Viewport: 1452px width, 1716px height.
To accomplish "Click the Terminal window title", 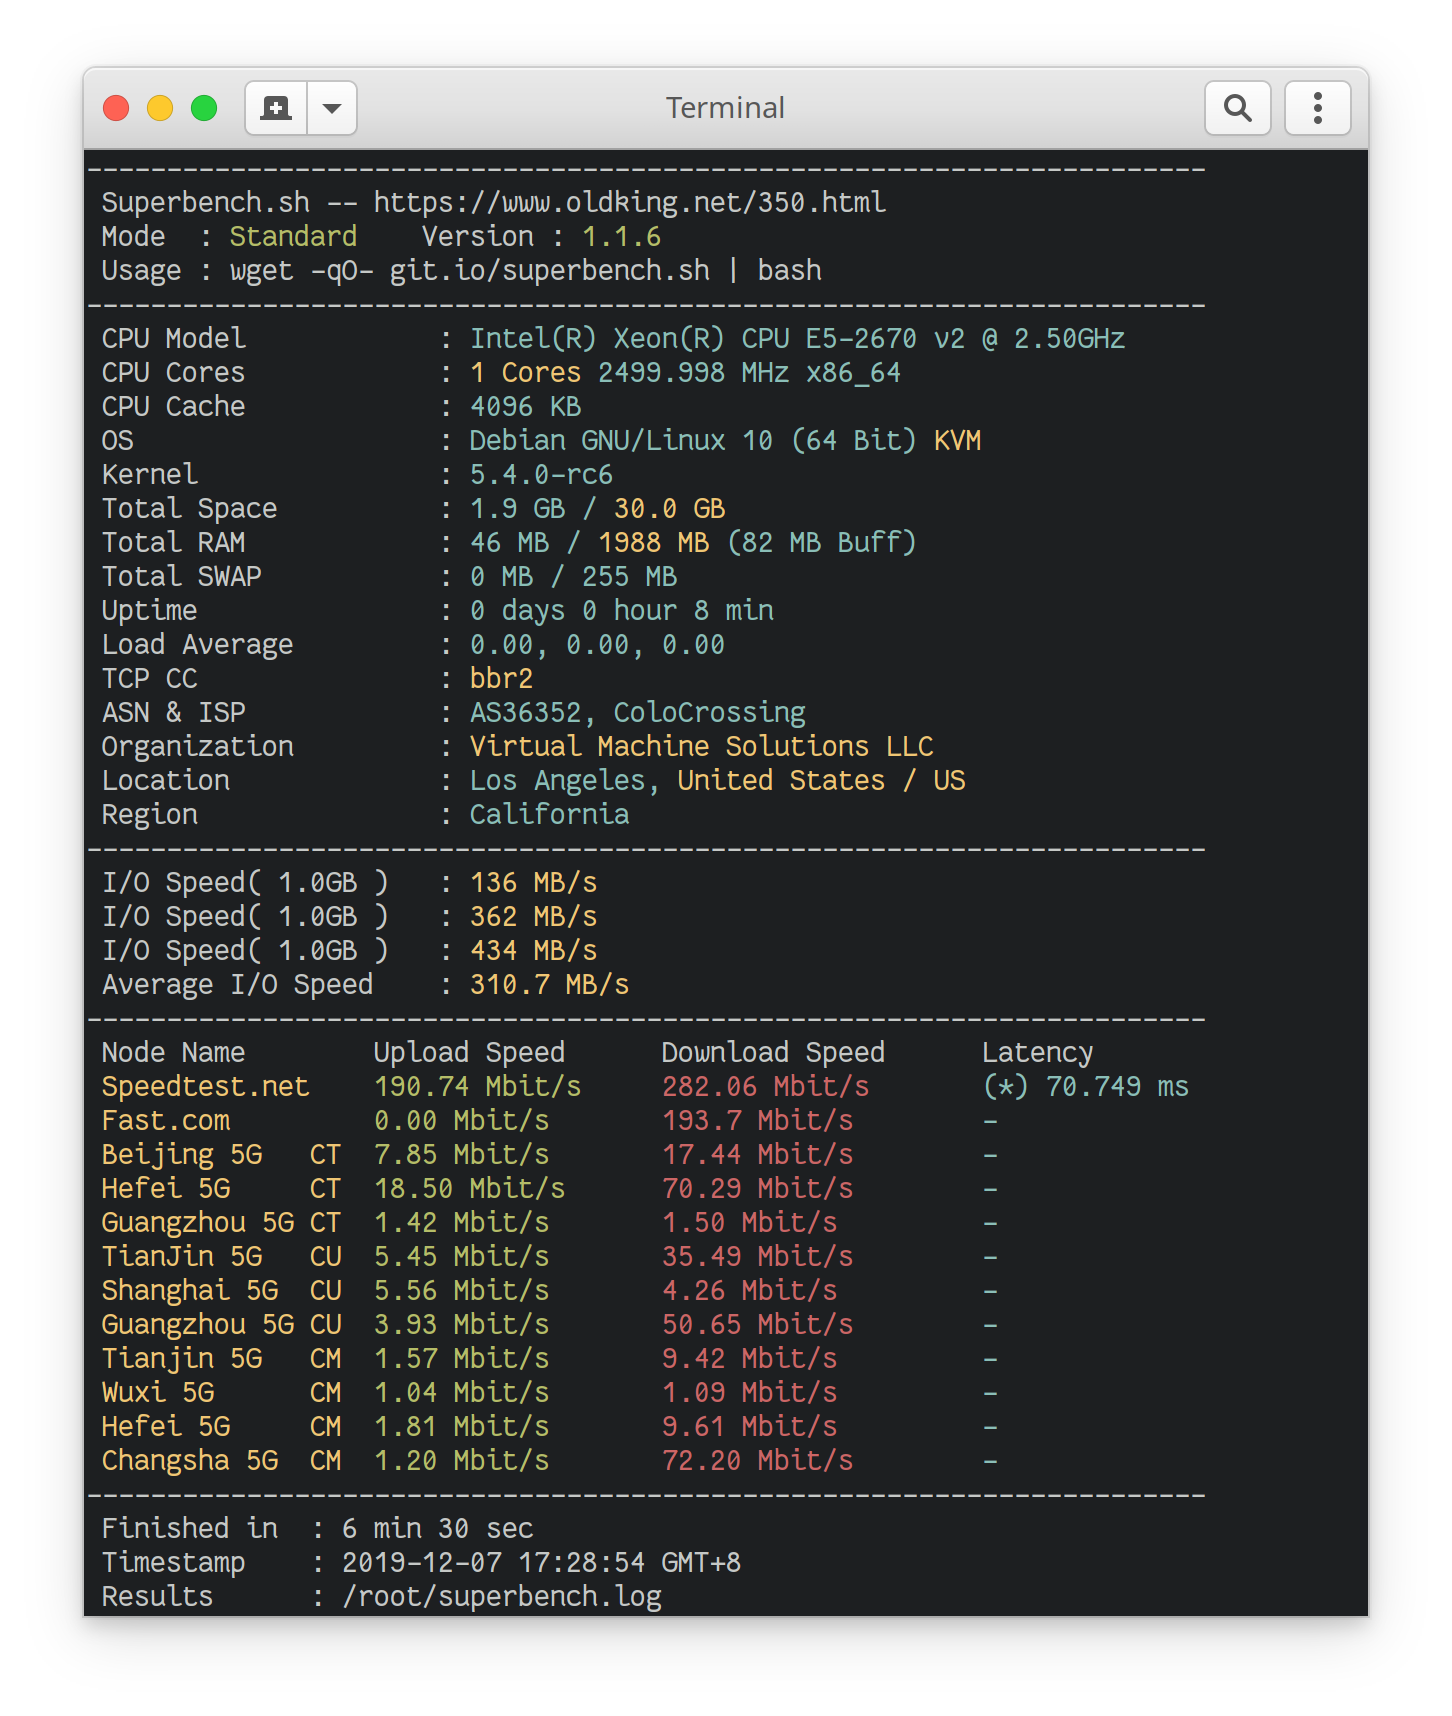I will tap(725, 108).
